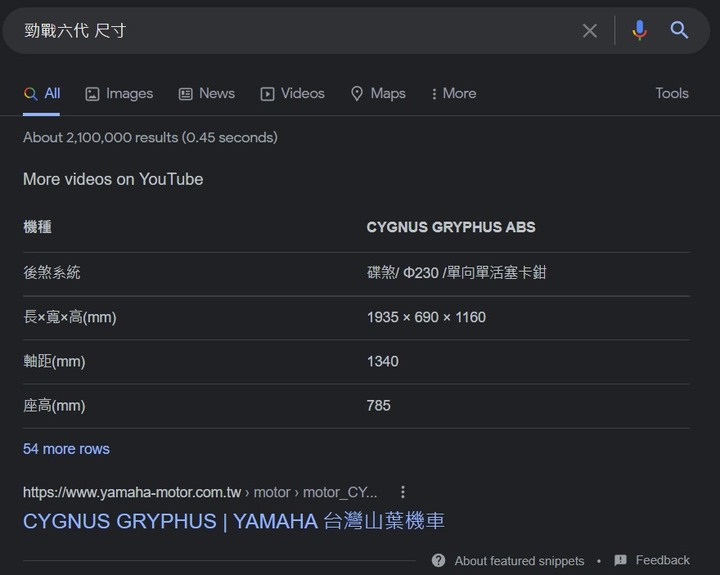Clear the search query with X icon

[x=590, y=31]
